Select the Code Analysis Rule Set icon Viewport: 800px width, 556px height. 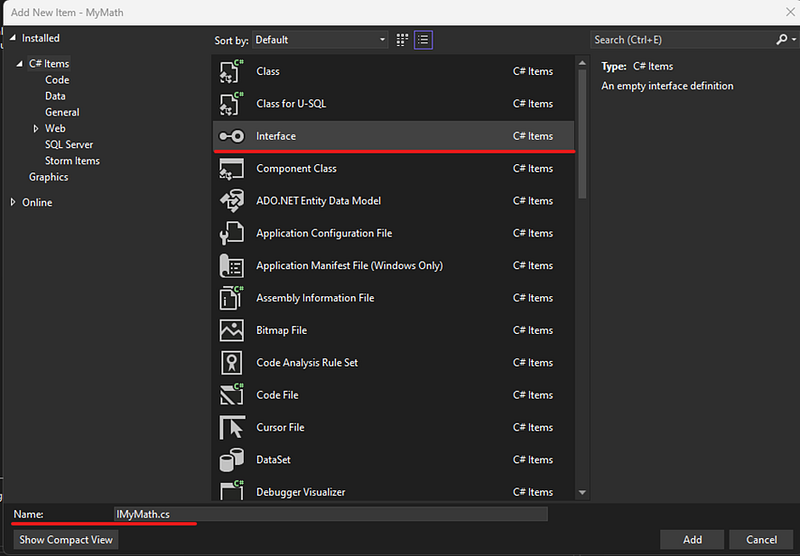tap(232, 363)
